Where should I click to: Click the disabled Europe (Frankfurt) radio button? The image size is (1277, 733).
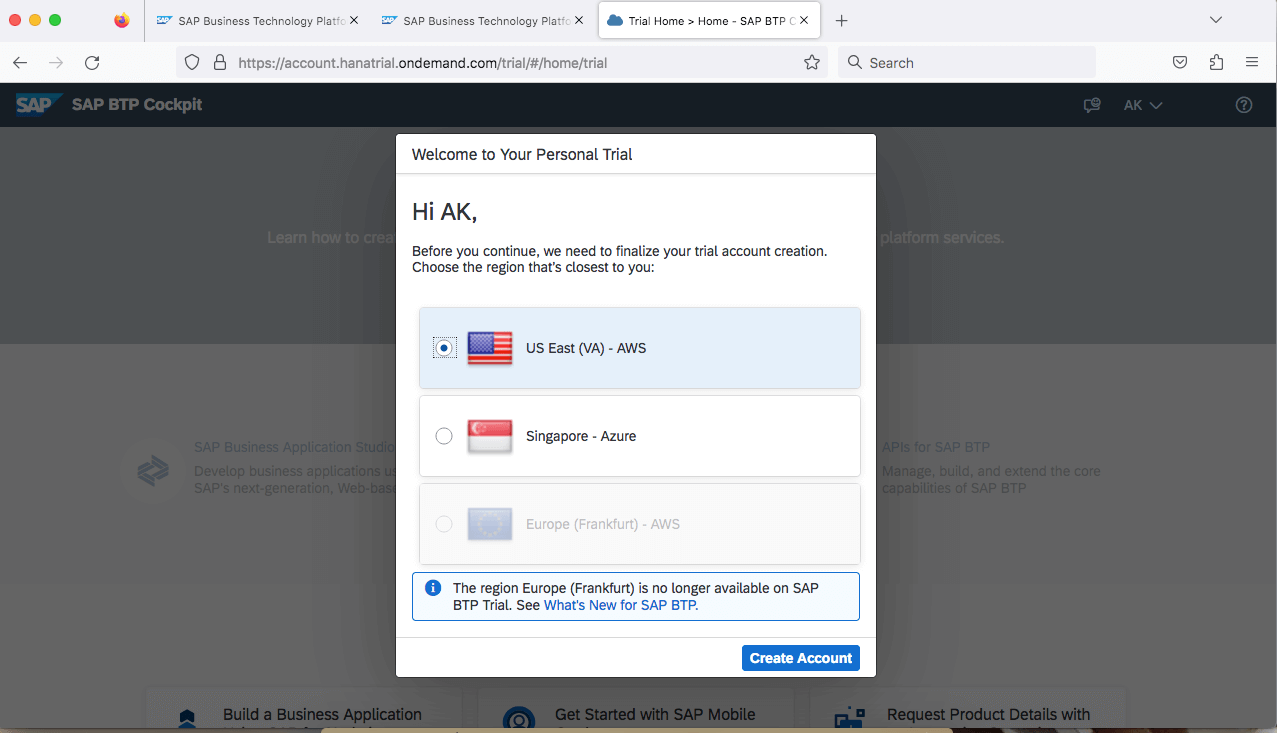[x=443, y=523]
